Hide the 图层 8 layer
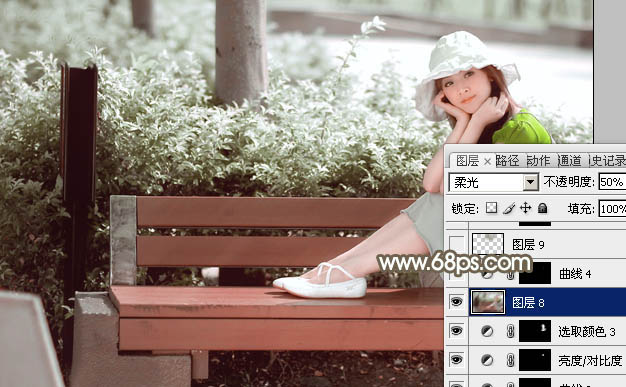Screen dimensions: 626x387 (x=456, y=302)
